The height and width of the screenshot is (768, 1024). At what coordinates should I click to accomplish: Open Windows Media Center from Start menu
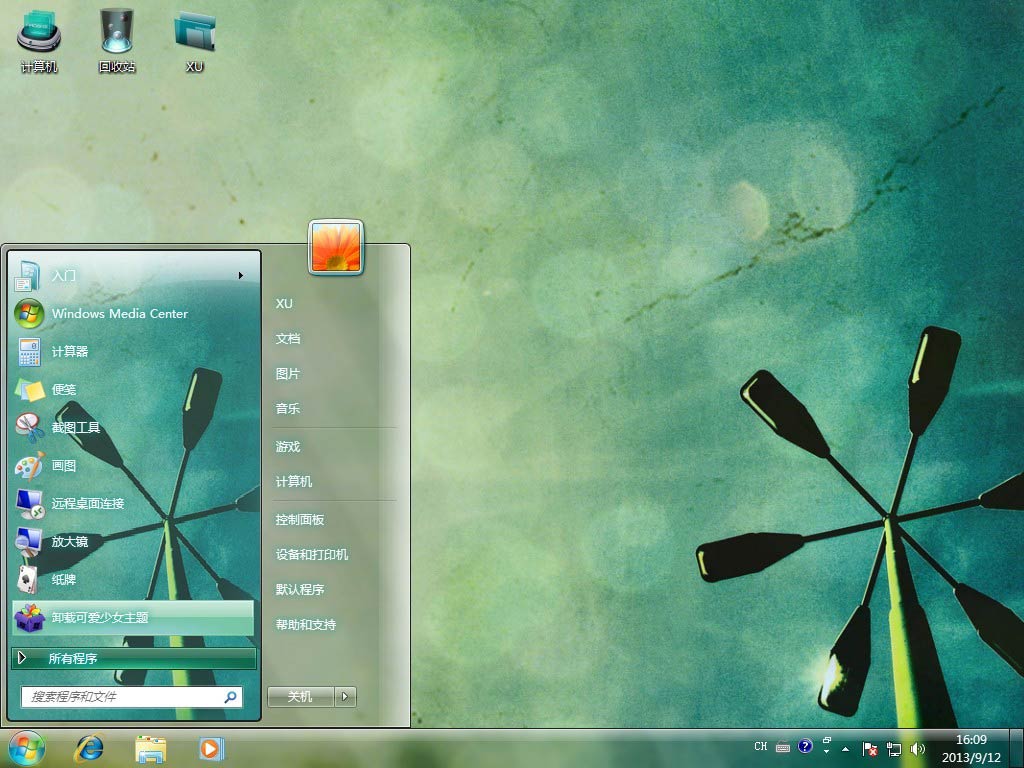119,313
